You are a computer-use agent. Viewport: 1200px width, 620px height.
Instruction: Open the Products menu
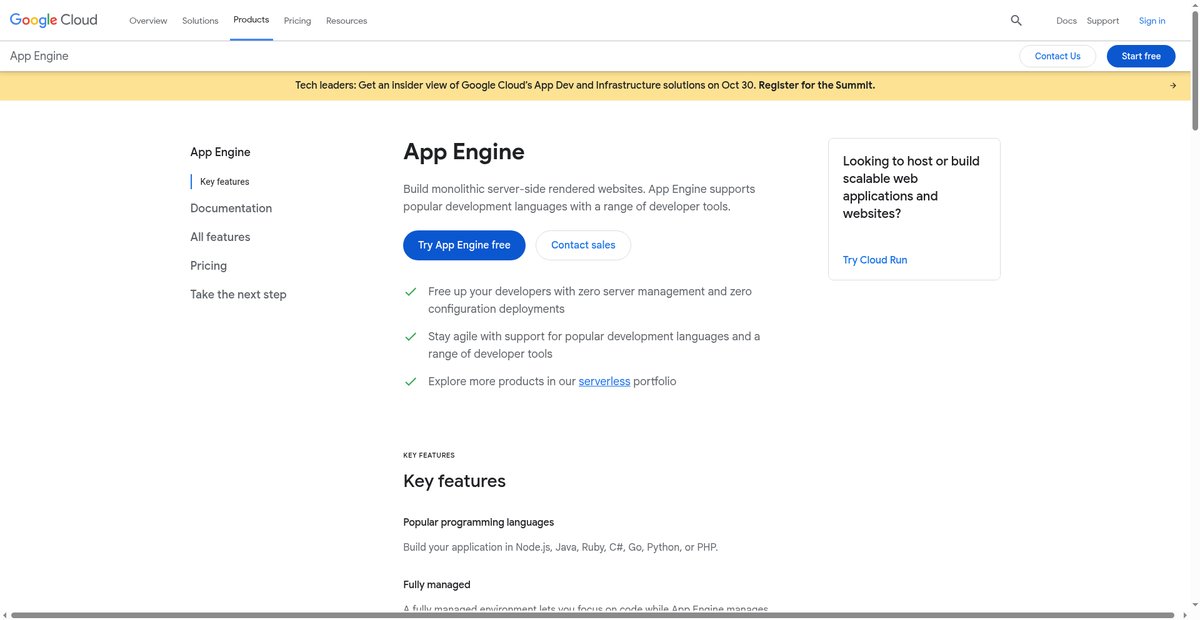[251, 20]
